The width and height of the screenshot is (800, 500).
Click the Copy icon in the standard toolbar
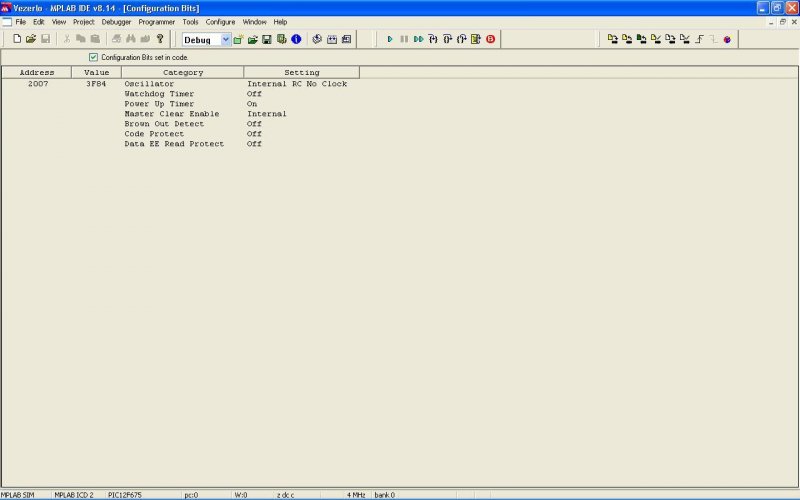81,39
